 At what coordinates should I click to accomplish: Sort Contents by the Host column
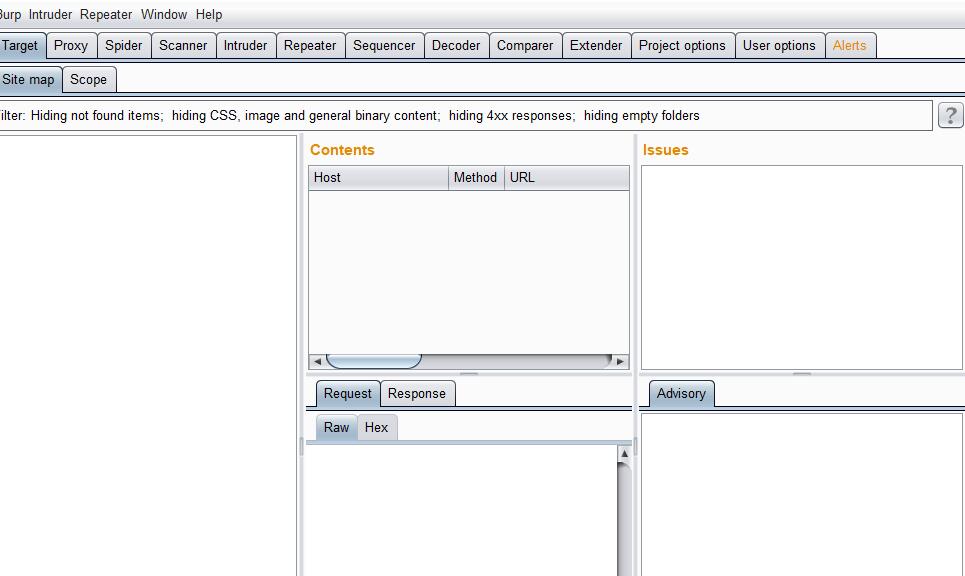(x=378, y=178)
